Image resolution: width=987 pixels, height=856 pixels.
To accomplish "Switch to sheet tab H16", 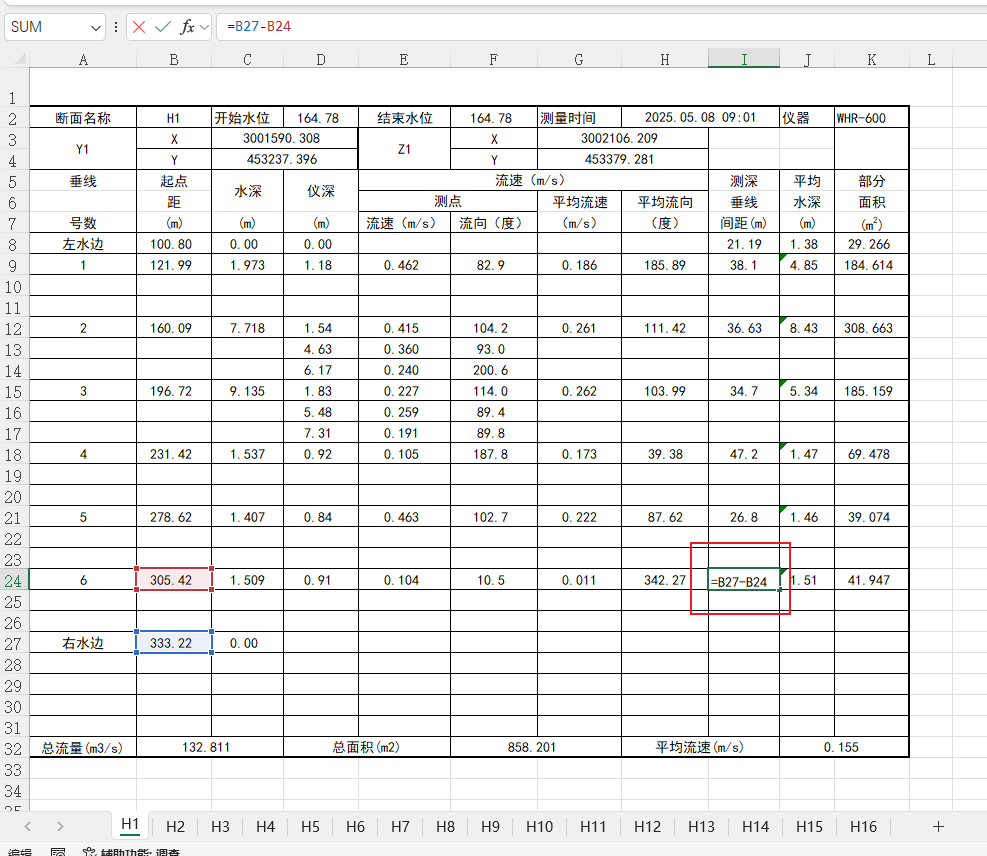I will click(863, 826).
